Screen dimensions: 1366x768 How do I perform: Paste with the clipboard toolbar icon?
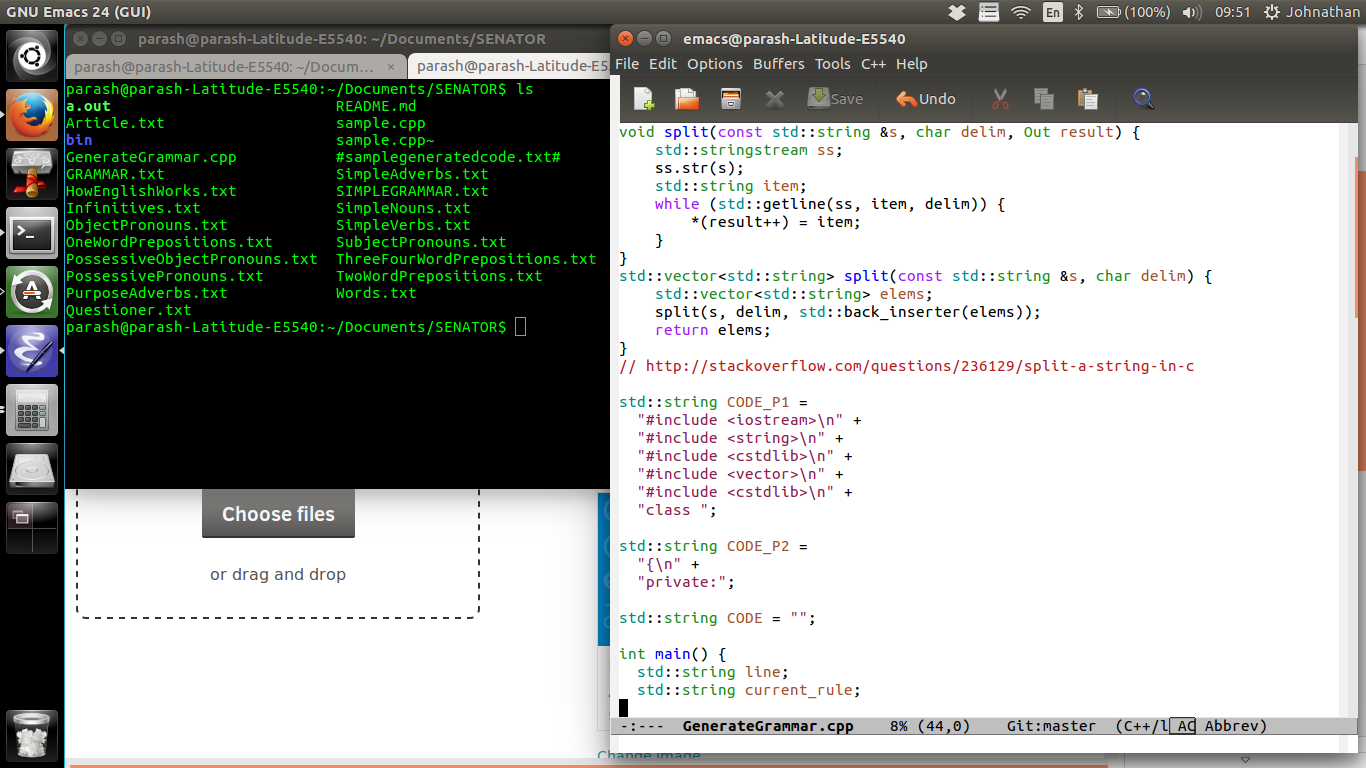(x=1087, y=99)
